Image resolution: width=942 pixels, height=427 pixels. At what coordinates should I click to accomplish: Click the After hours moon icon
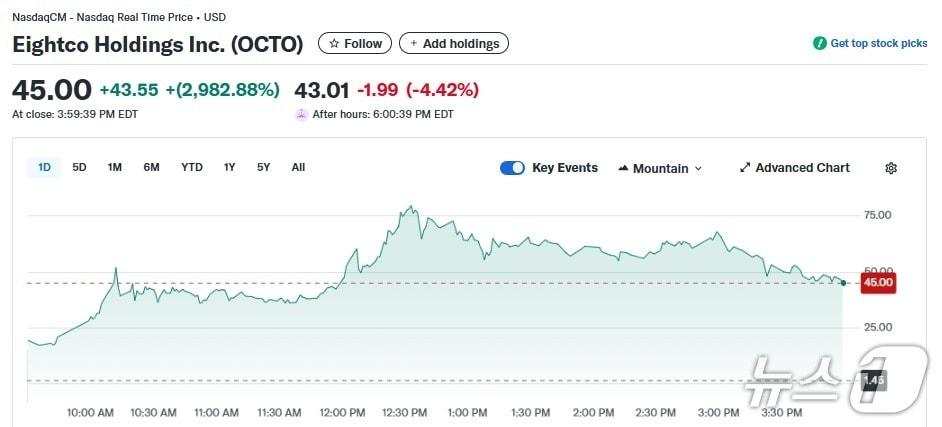301,114
